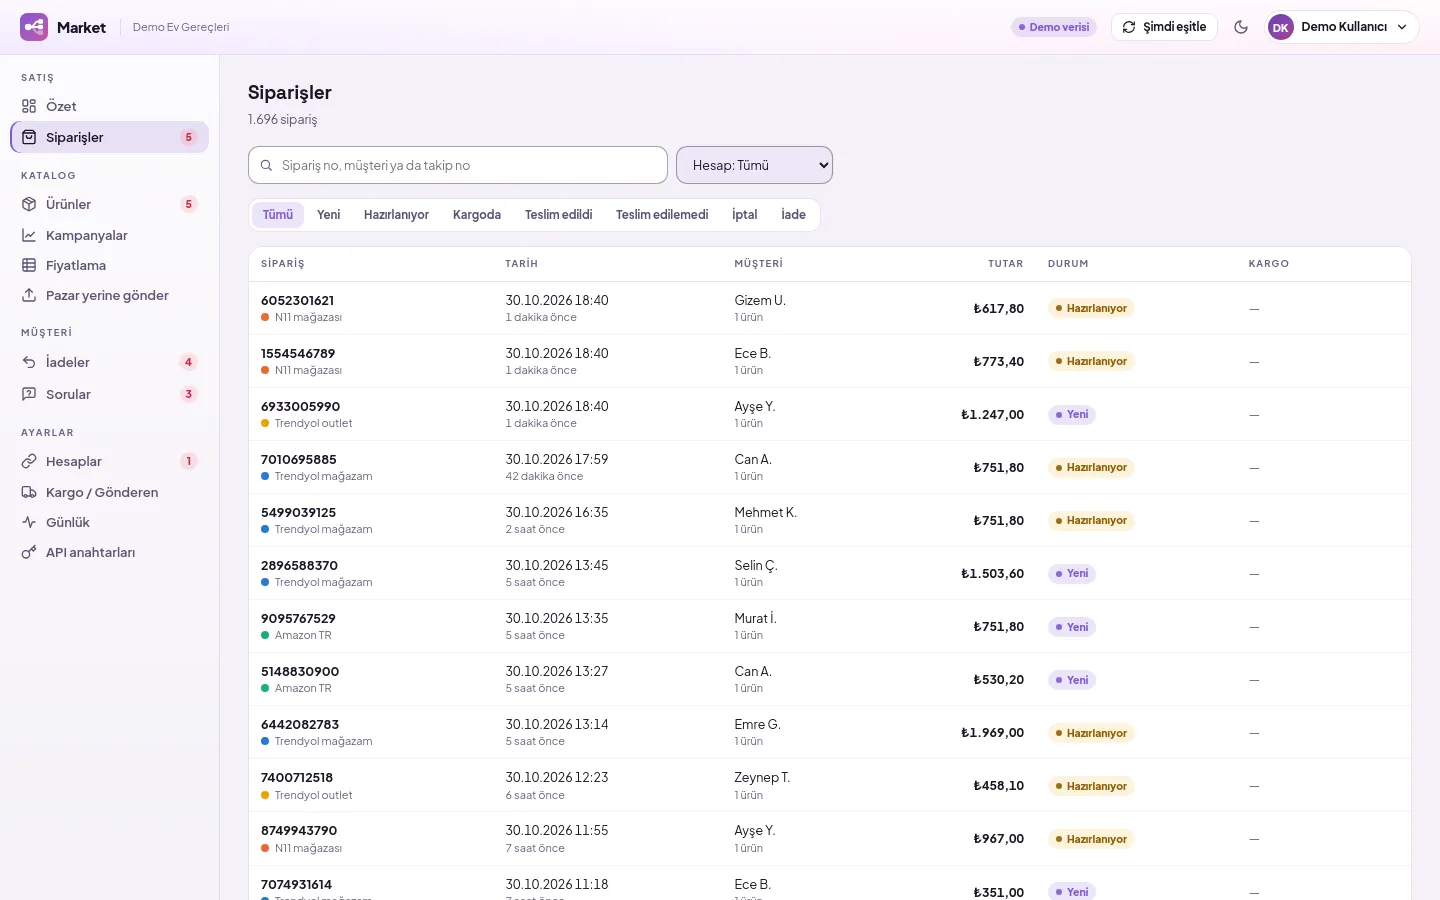Open order 9095767529

(298, 618)
